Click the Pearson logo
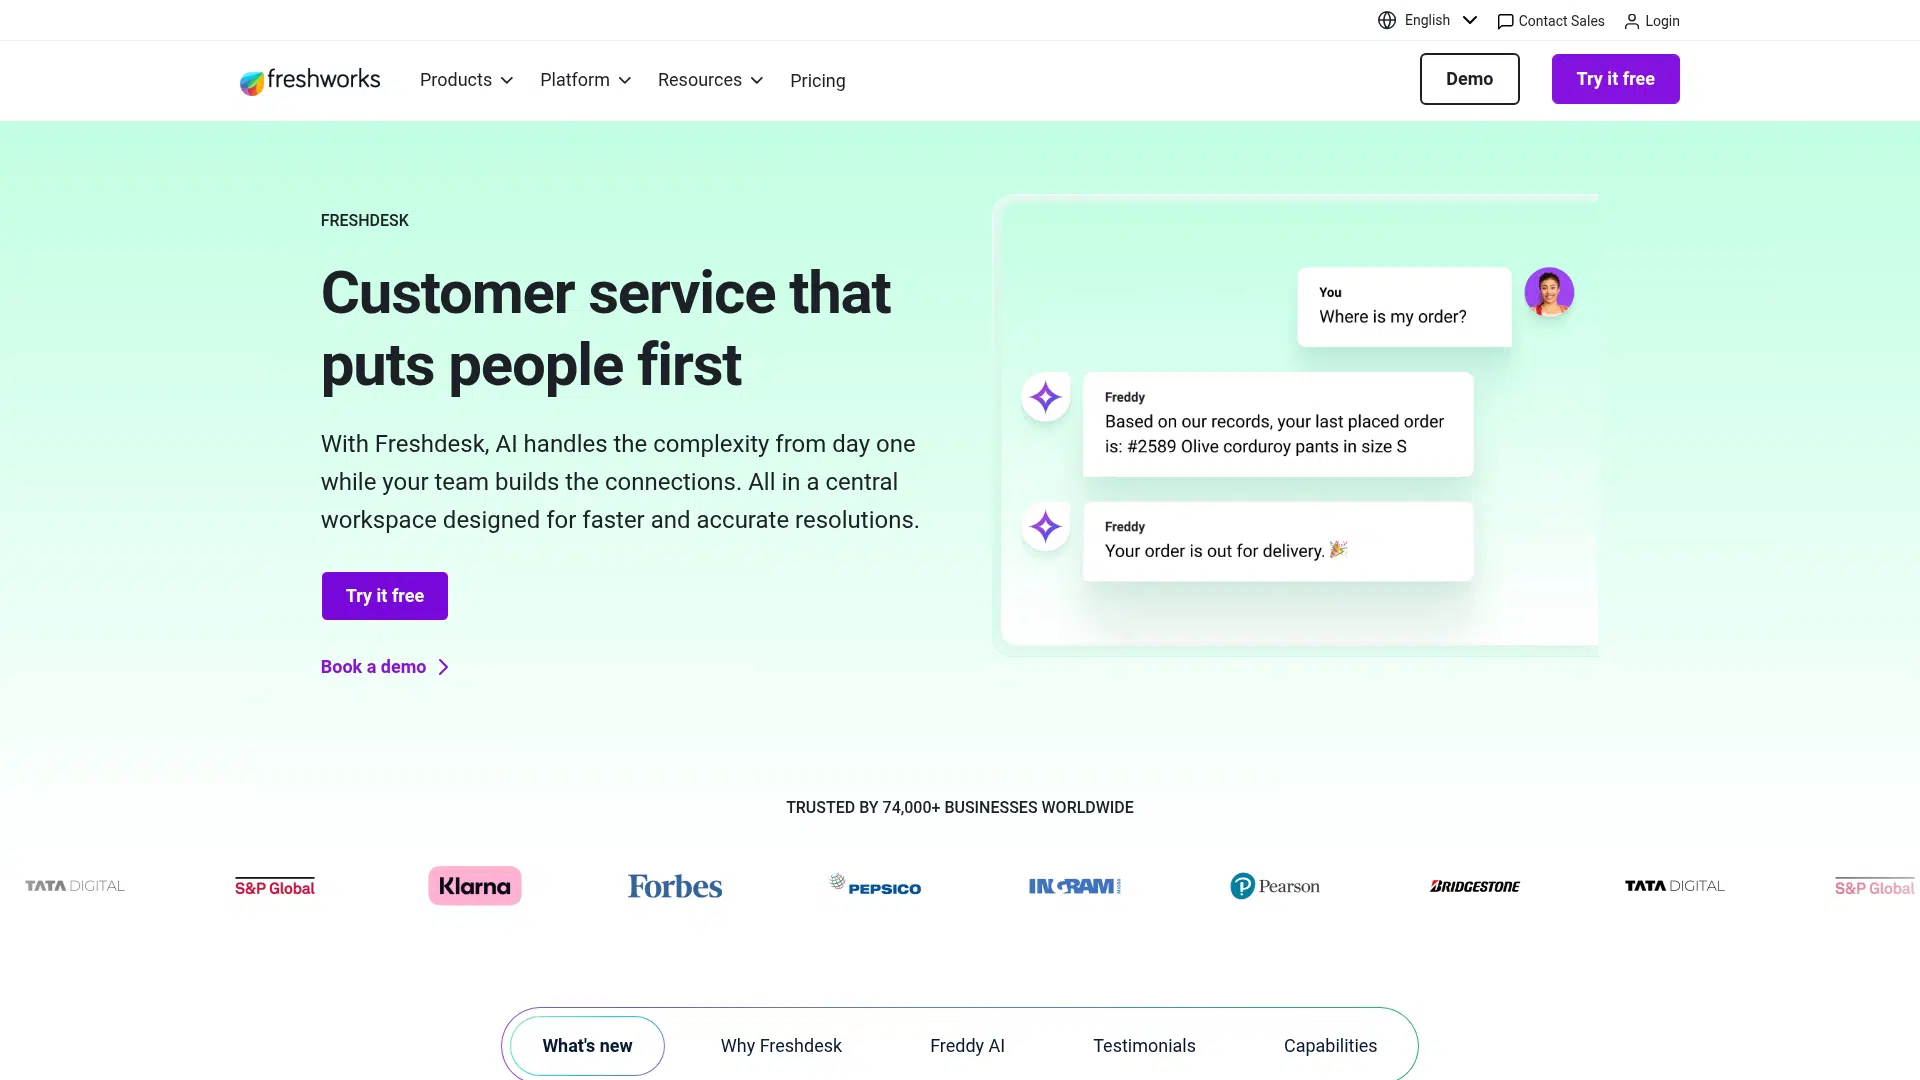This screenshot has height=1080, width=1920. click(x=1275, y=886)
